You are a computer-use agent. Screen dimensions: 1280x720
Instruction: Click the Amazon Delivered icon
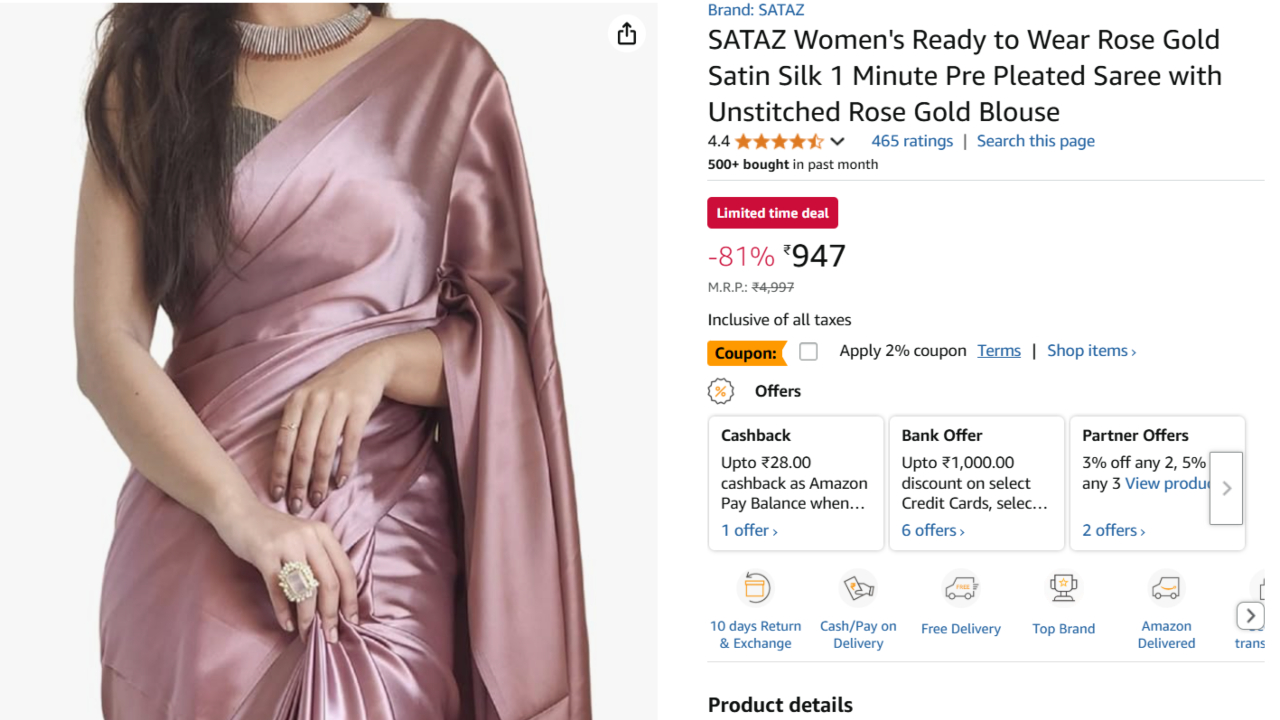tap(1166, 589)
